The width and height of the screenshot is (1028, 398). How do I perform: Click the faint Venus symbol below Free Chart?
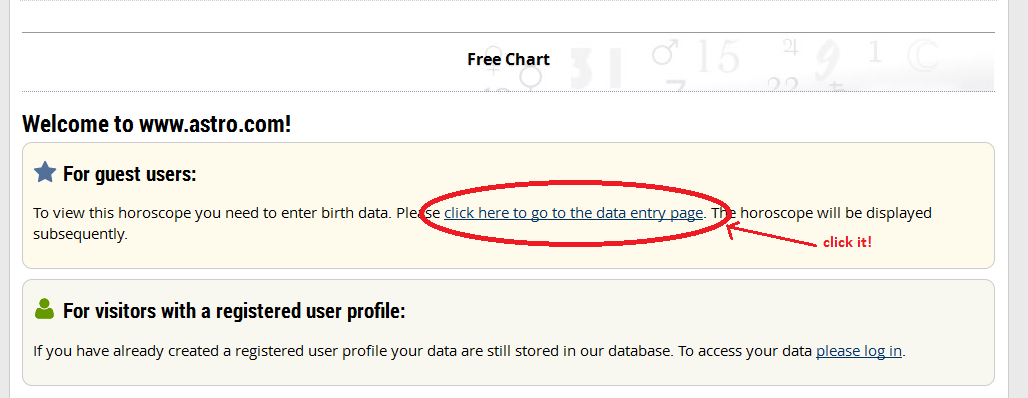530,79
